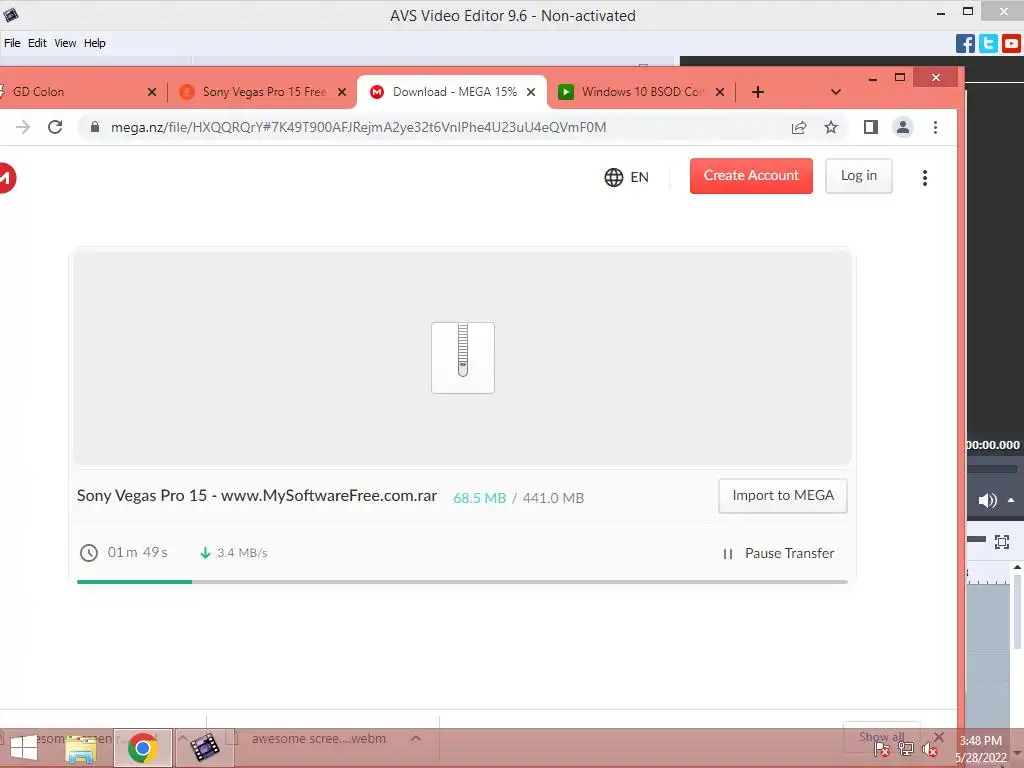This screenshot has width=1024, height=768.
Task: Click the 68.5 MB downloaded size text
Action: click(x=479, y=498)
